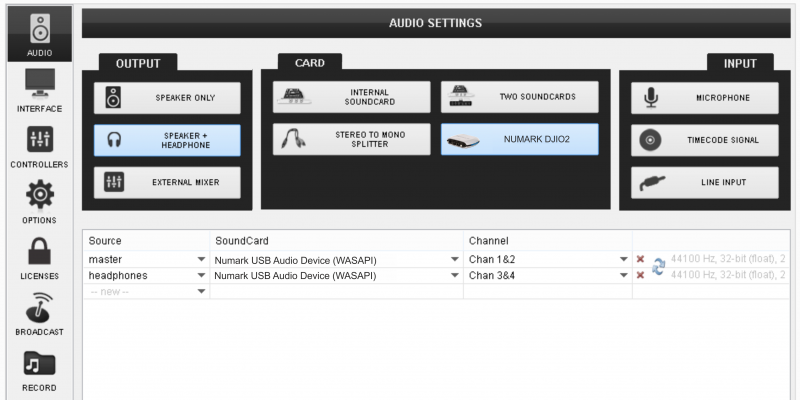Click the new source entry row
Viewport: 800px width, 400px height.
pos(146,291)
